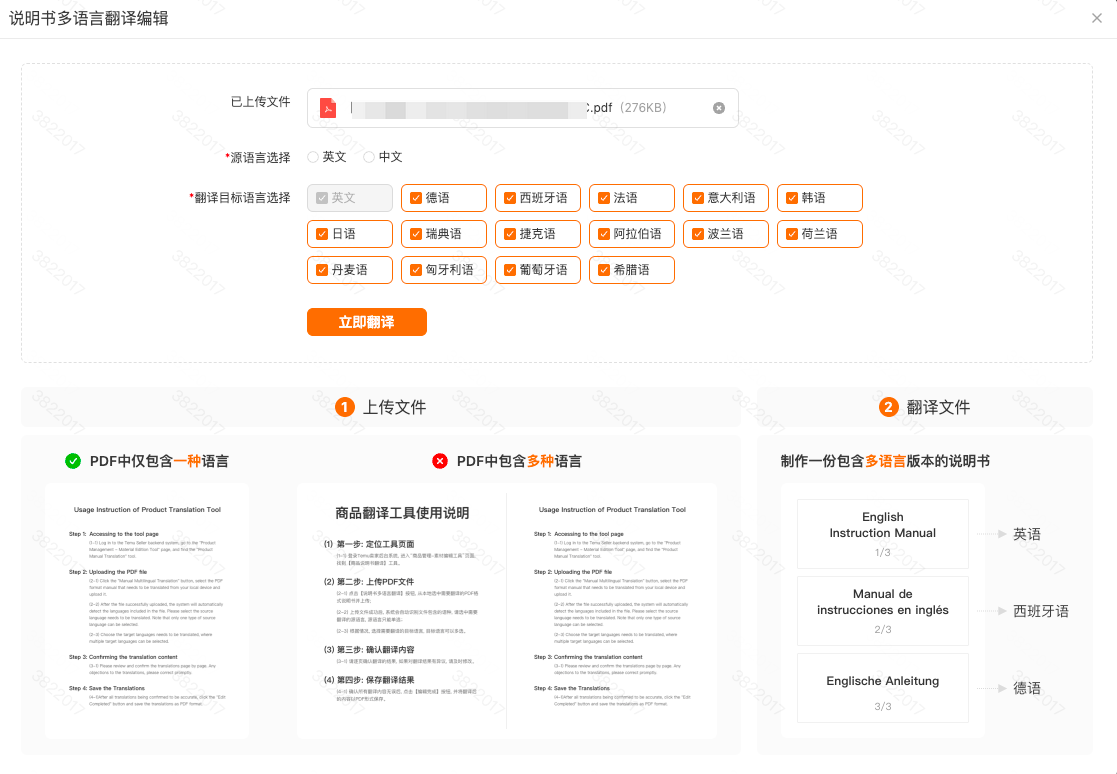
Task: Toggle the 葡萄牙语 checkbox
Action: click(509, 270)
